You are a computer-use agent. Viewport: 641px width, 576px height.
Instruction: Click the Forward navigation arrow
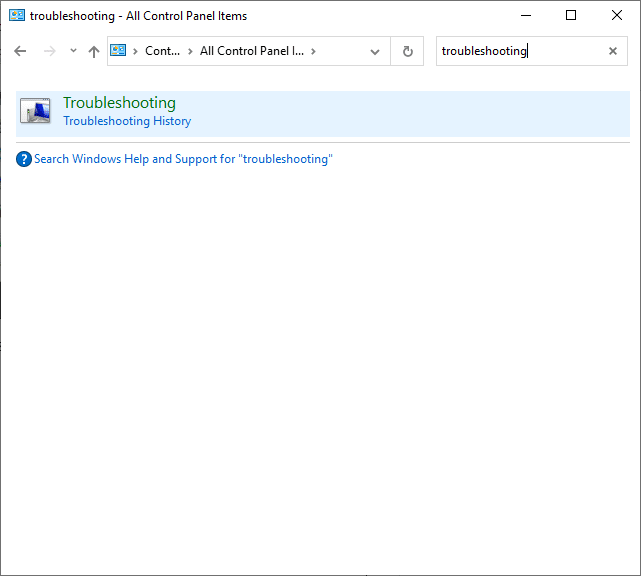pos(49,51)
